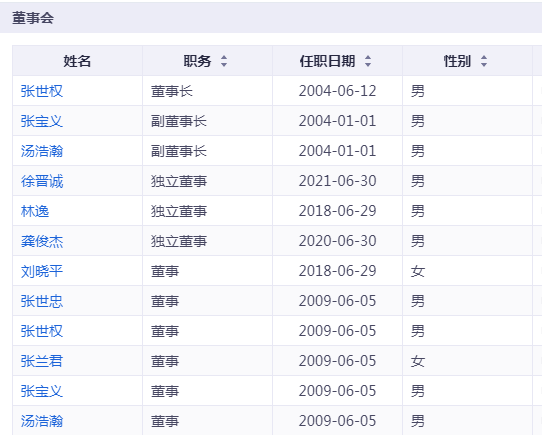Select gender 男 in 徐晋诚's row
The width and height of the screenshot is (542, 435).
tap(418, 181)
